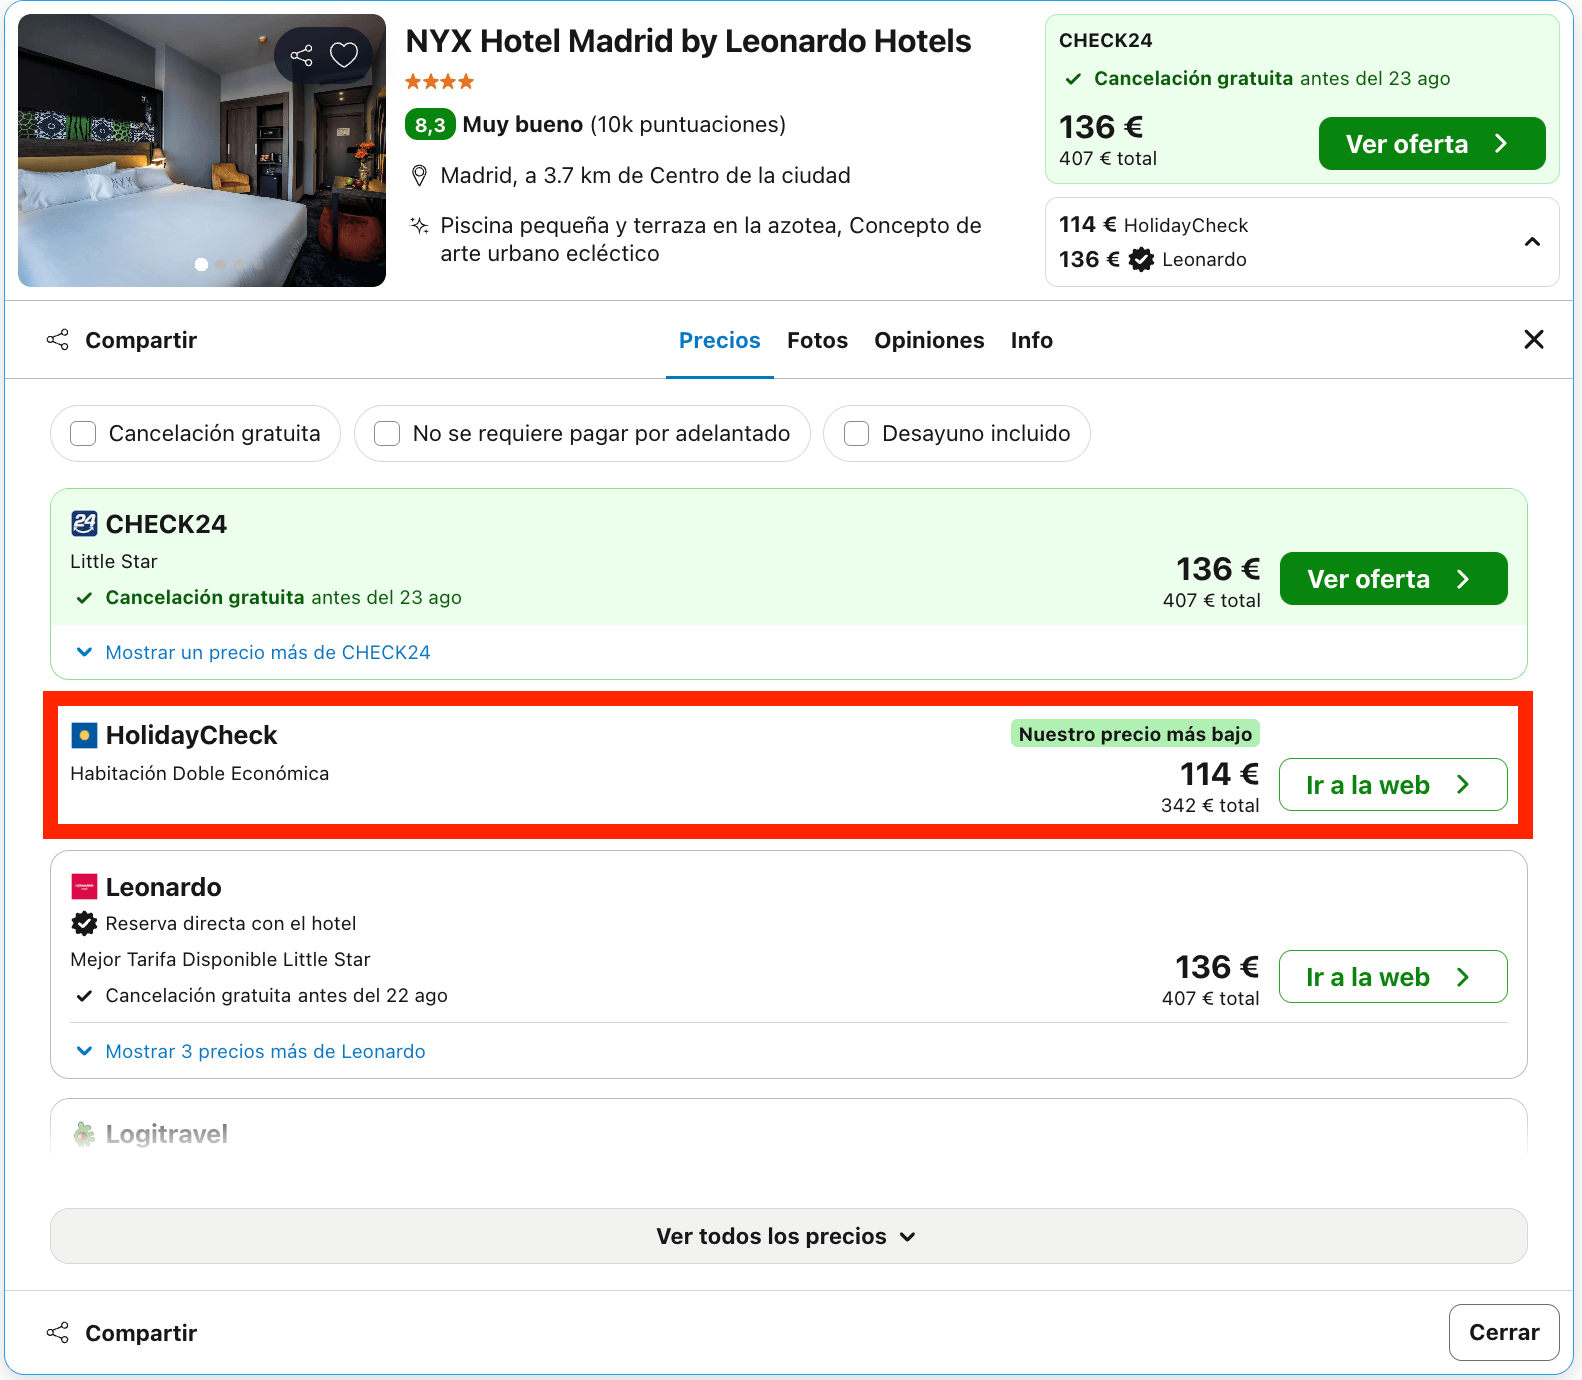Click Ver oferta in top CHECK24 box
Viewport: 1582px width, 1380px height.
tap(1432, 144)
